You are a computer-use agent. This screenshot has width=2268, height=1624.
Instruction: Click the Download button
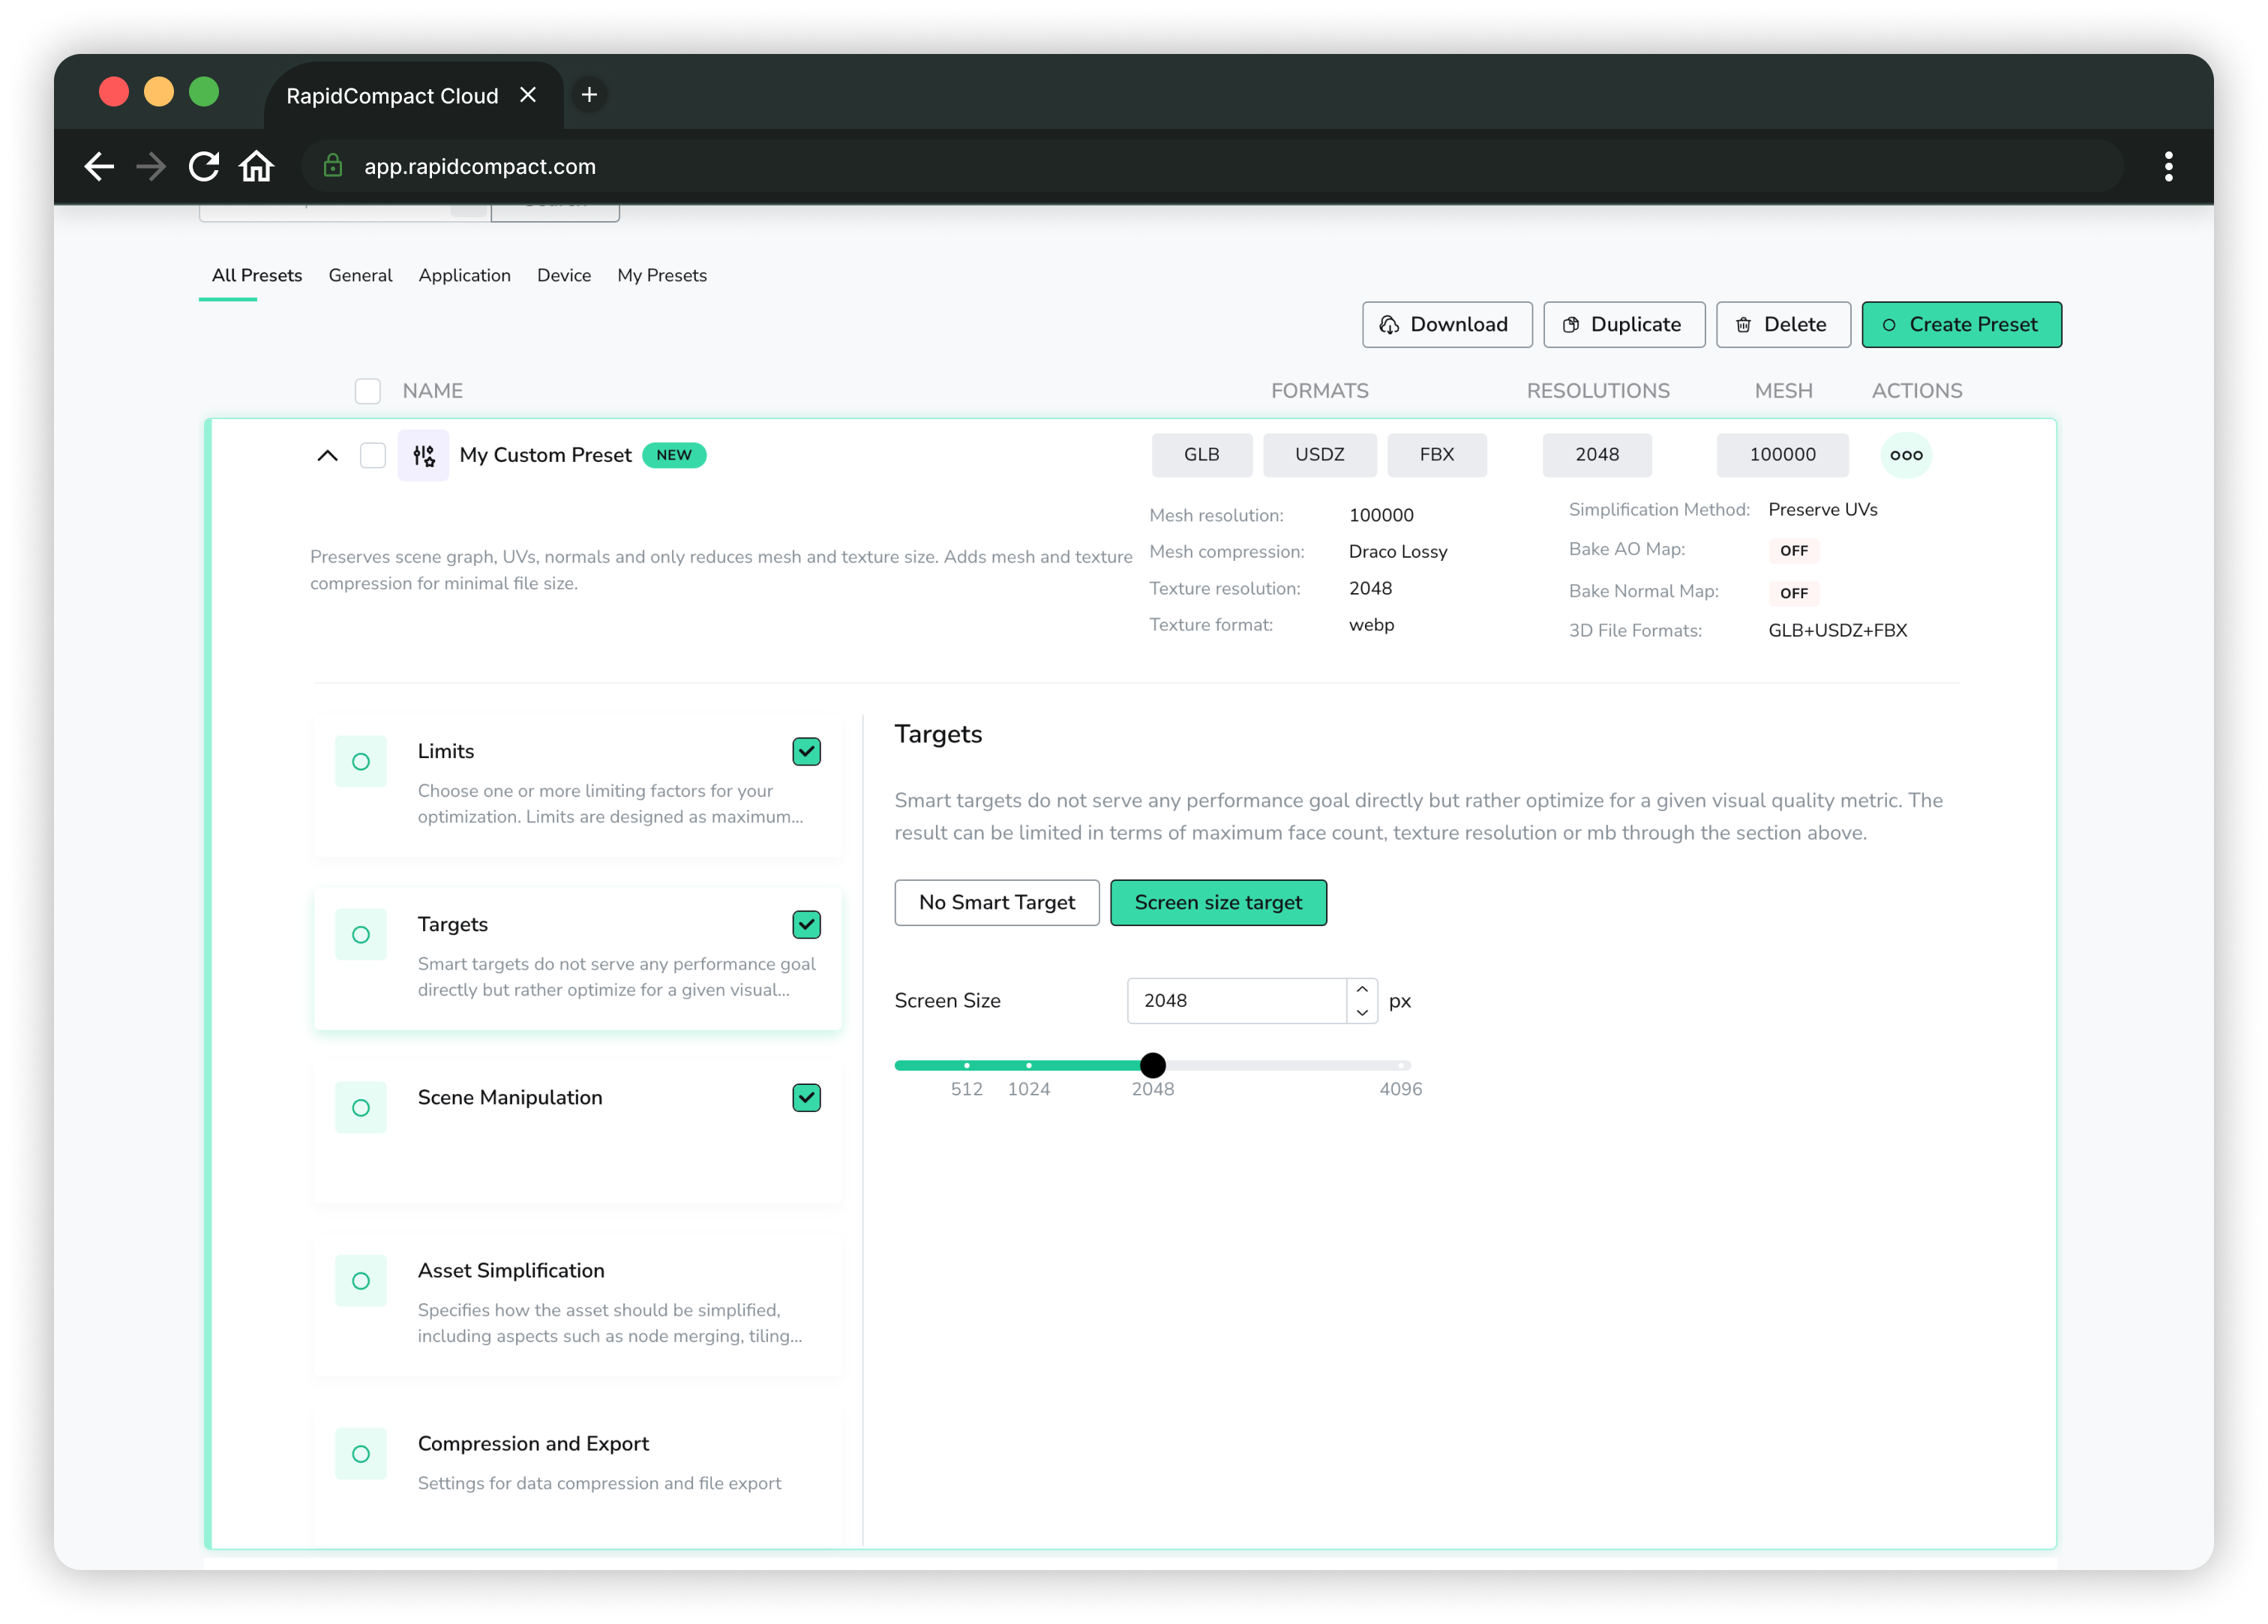[1447, 325]
